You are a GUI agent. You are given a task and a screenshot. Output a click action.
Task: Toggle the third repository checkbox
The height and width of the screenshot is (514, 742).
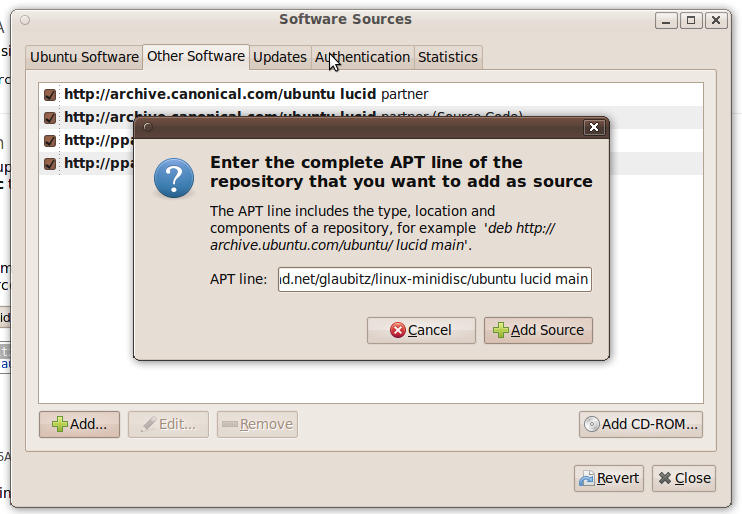49,140
